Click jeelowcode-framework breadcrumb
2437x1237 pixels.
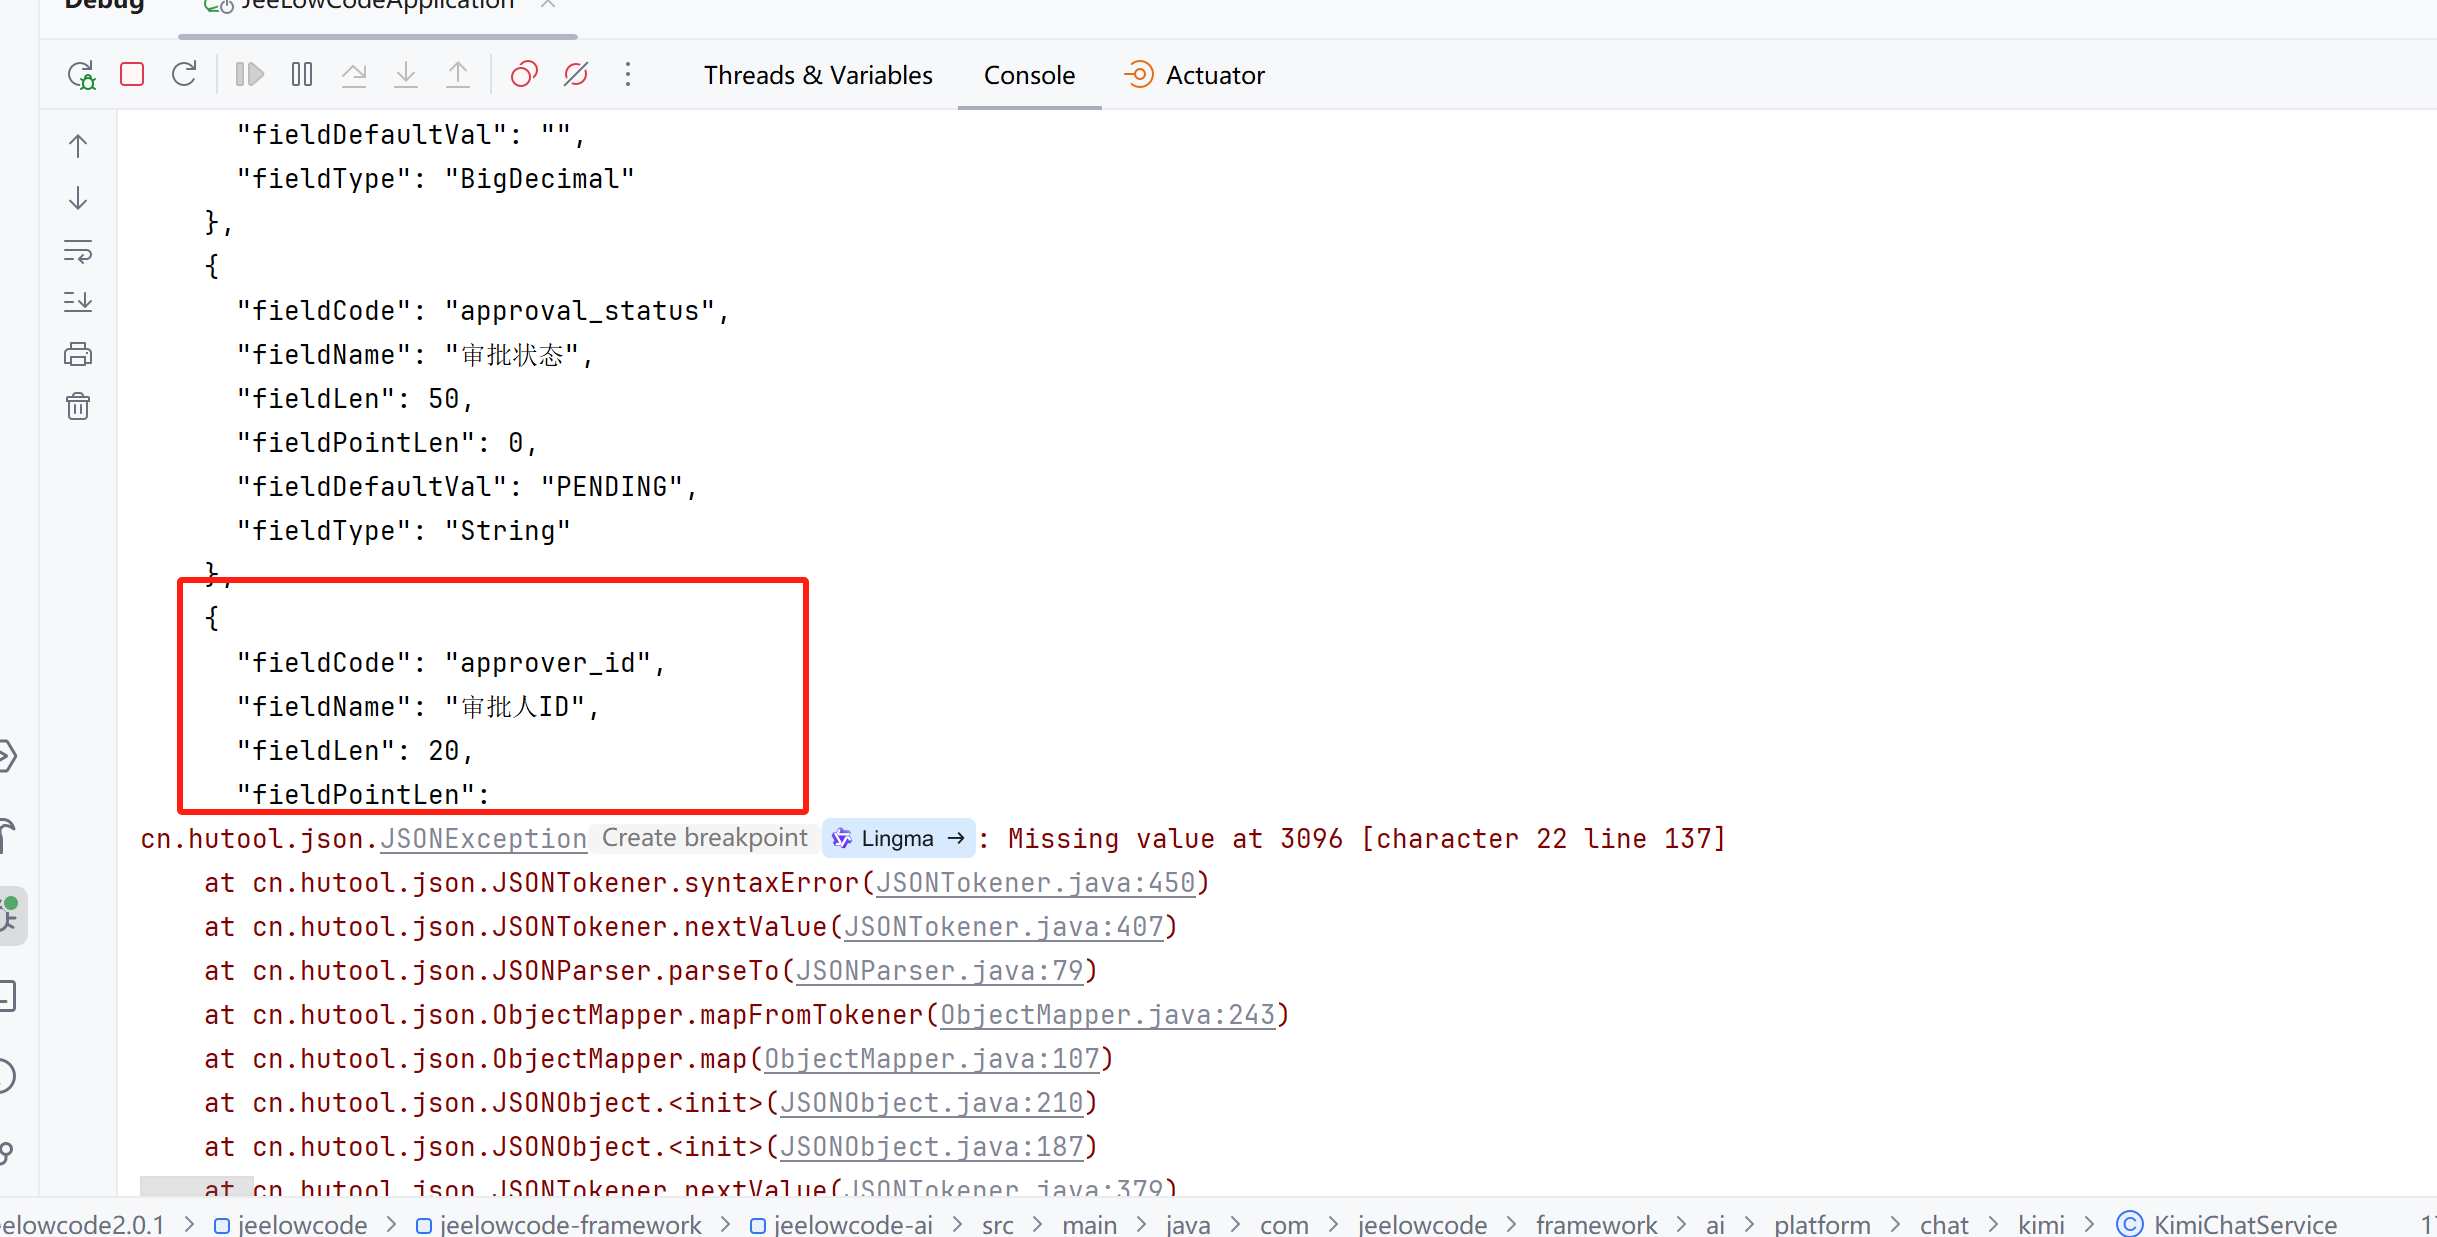click(x=559, y=1224)
